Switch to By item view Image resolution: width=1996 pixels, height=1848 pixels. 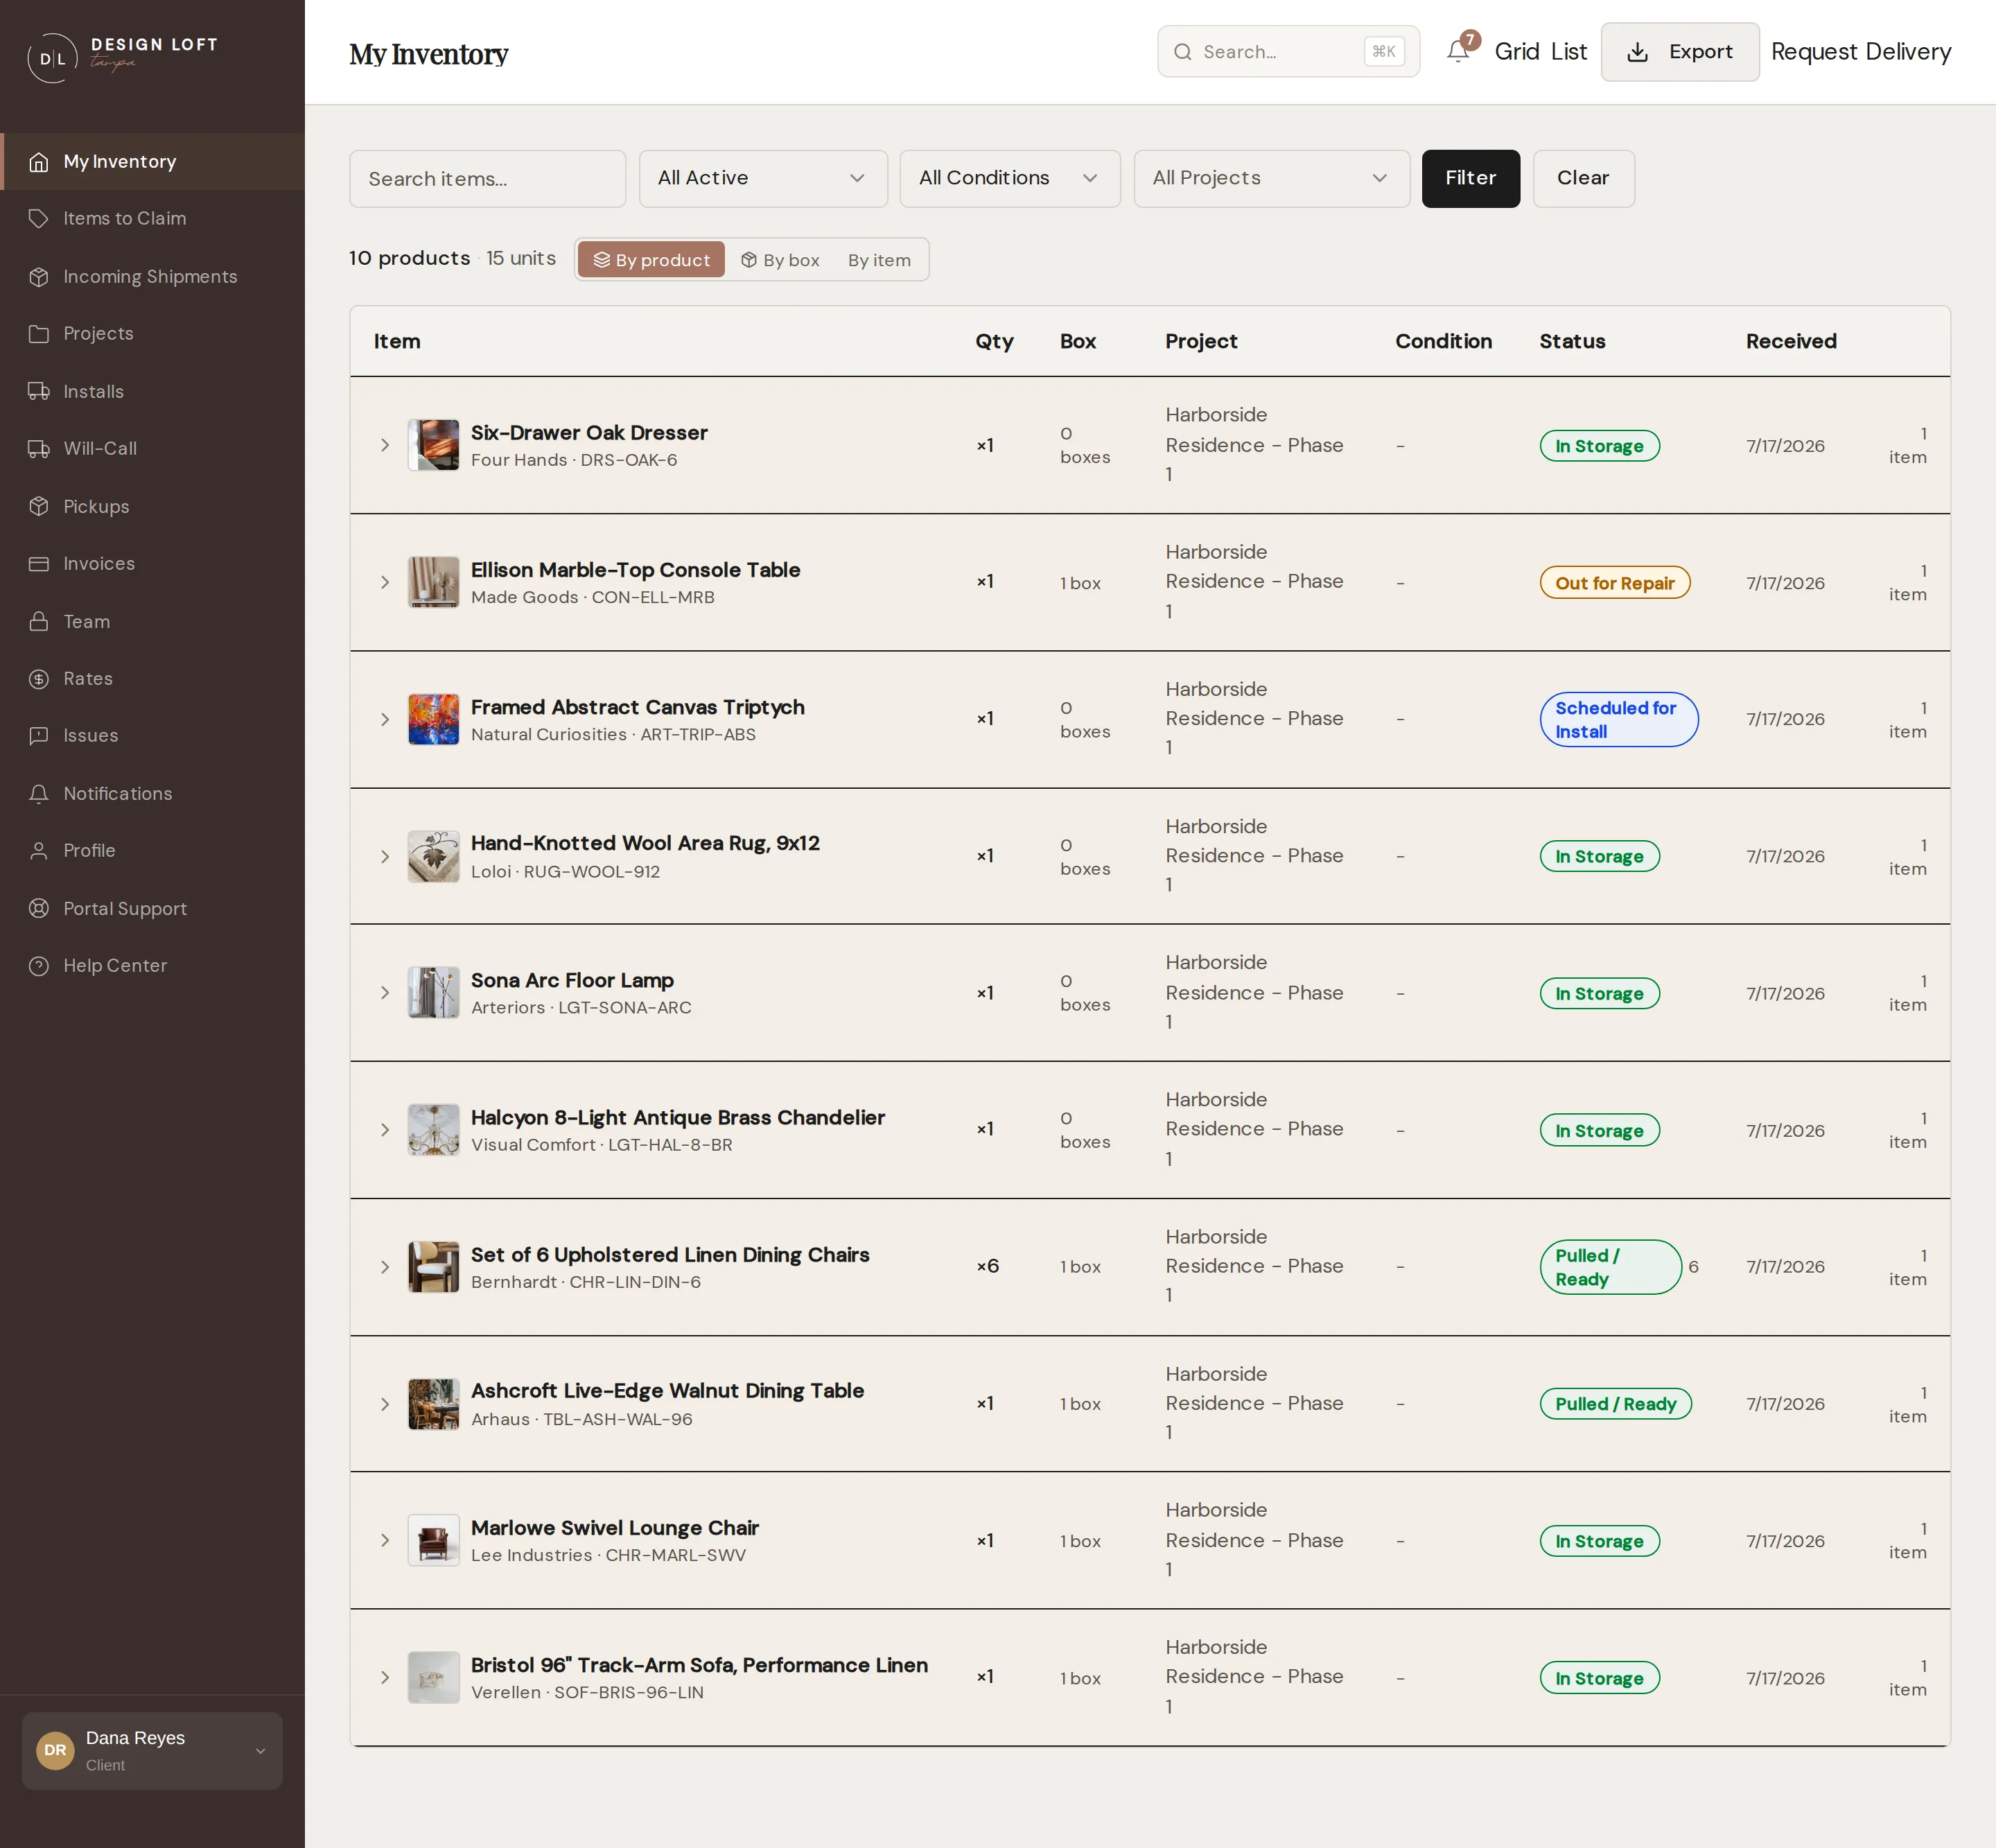tap(879, 260)
